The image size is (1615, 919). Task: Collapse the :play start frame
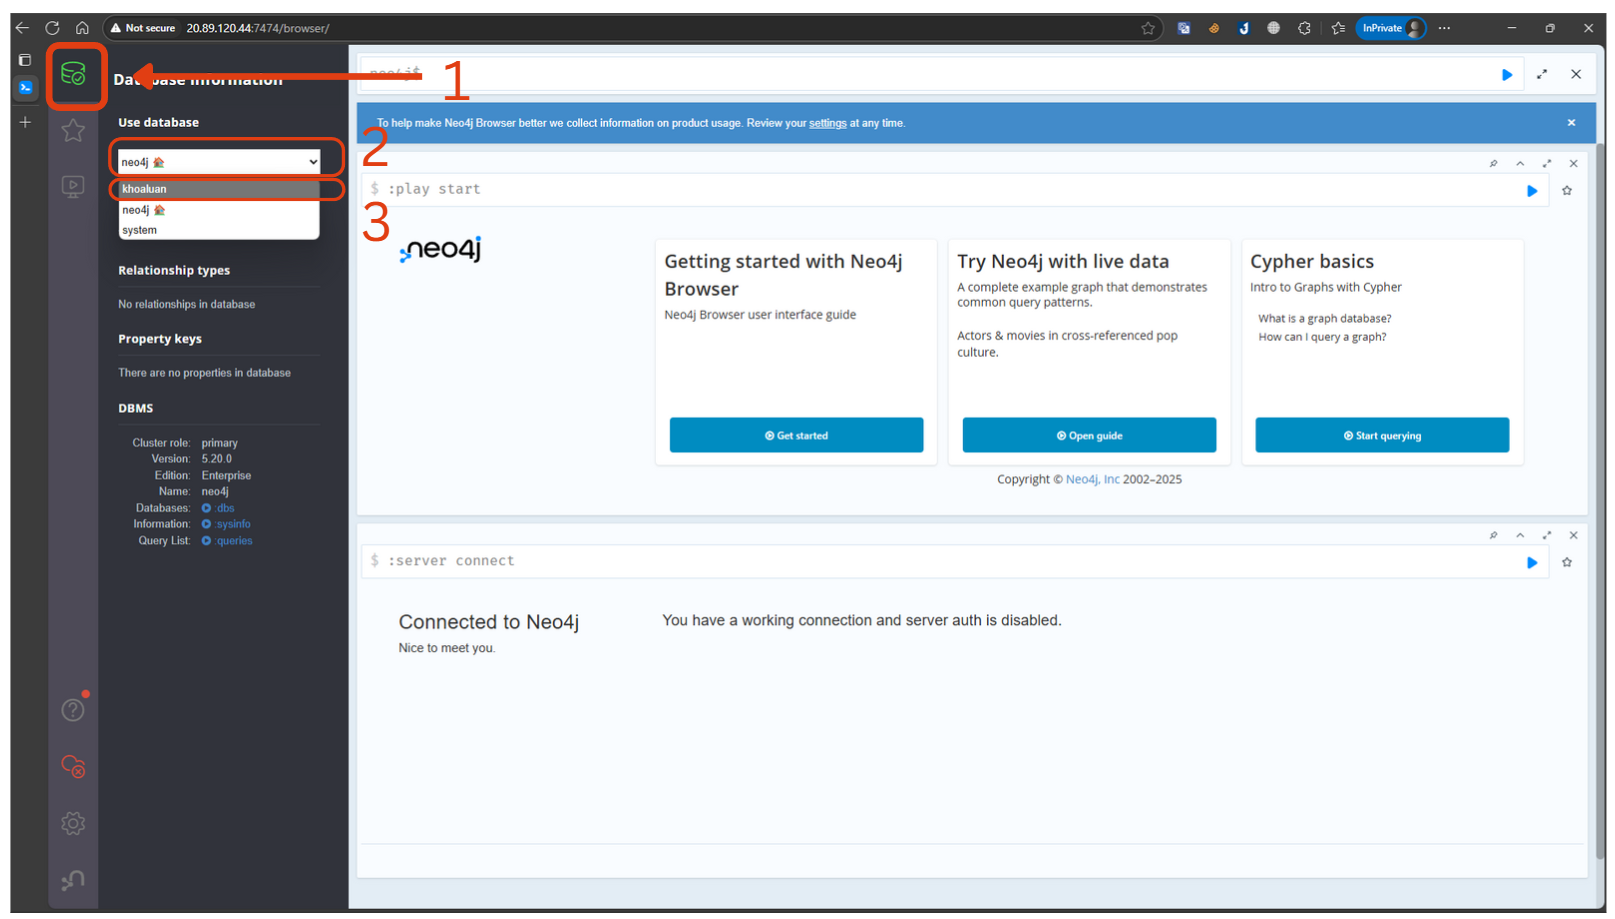(x=1520, y=163)
